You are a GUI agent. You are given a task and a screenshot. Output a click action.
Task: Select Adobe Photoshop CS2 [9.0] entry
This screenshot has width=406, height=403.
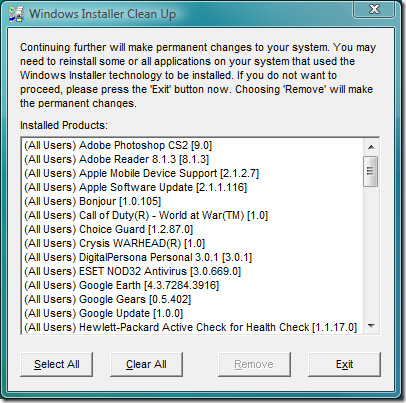click(193, 145)
